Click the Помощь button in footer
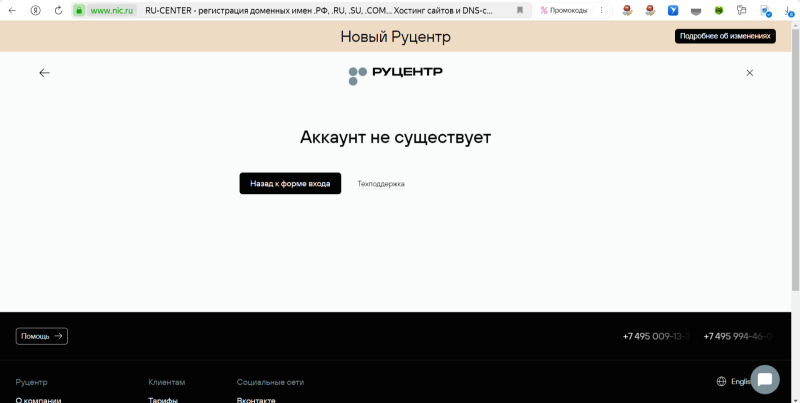The width and height of the screenshot is (800, 403). click(x=42, y=336)
